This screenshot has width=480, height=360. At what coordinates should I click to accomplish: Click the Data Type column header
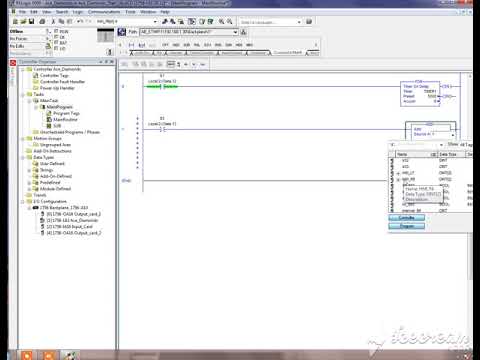(x=452, y=154)
